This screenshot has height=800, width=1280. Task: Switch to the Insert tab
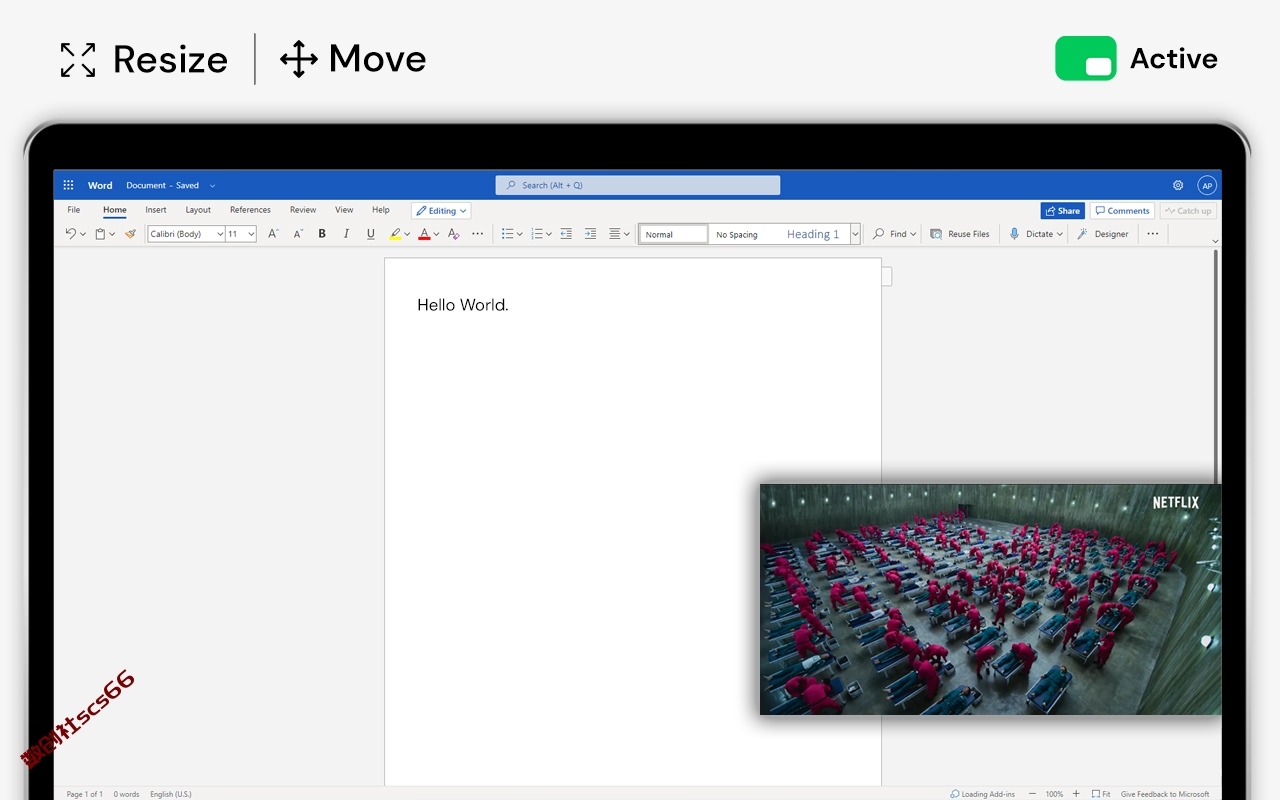[156, 210]
